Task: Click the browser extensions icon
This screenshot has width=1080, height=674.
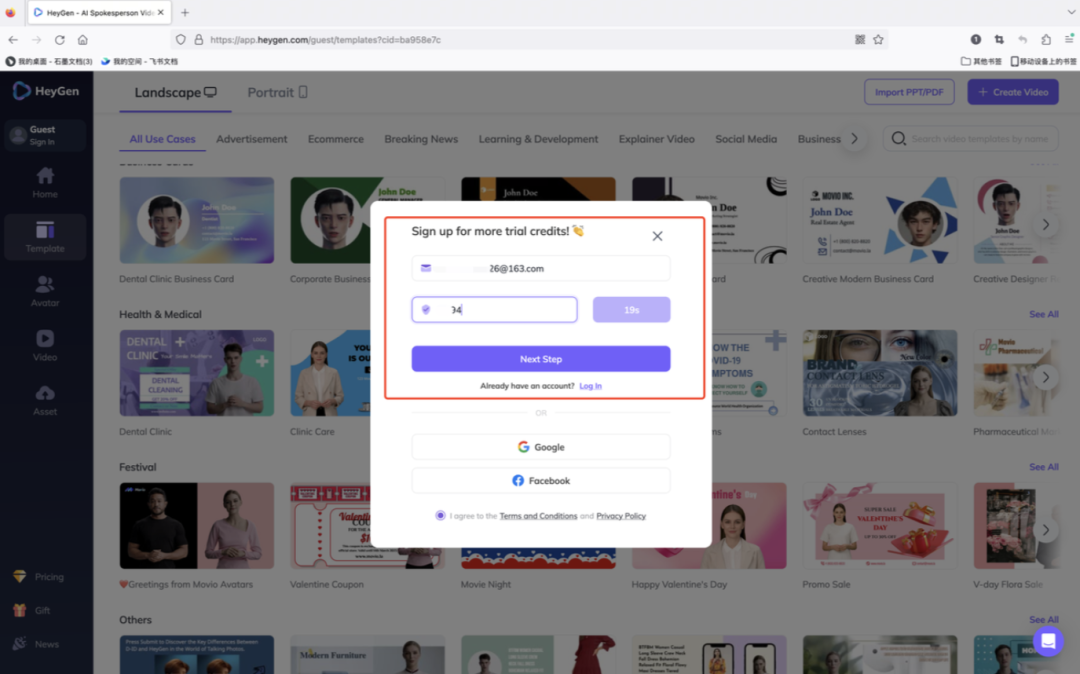Action: pos(1046,40)
